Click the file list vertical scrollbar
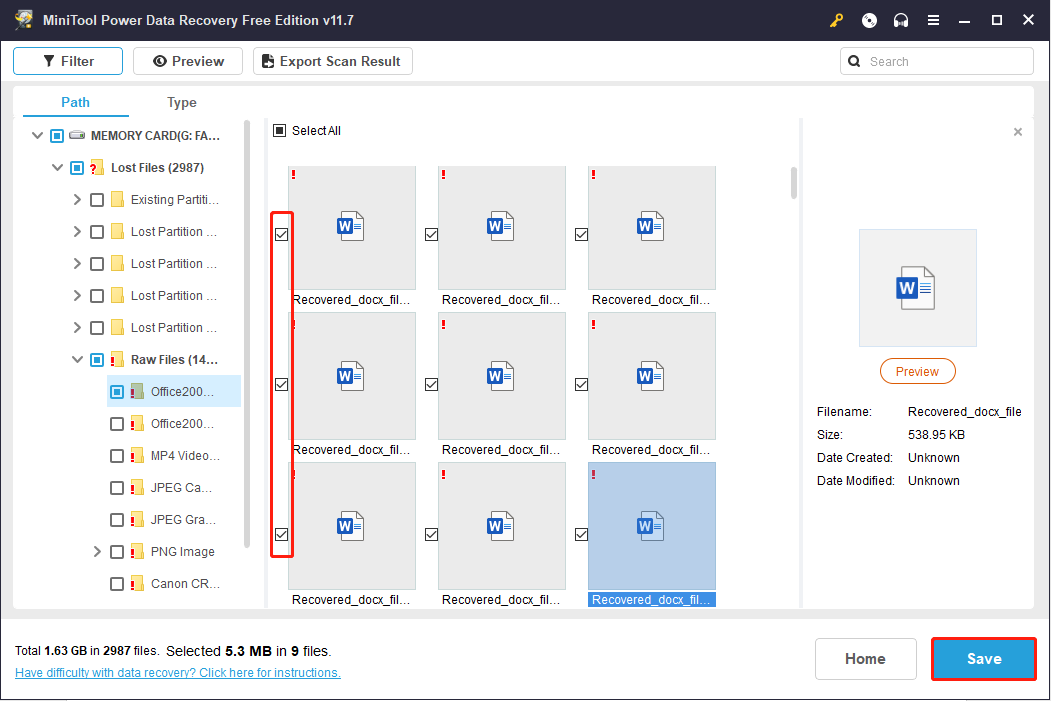Image resolution: width=1051 pixels, height=701 pixels. tap(794, 182)
